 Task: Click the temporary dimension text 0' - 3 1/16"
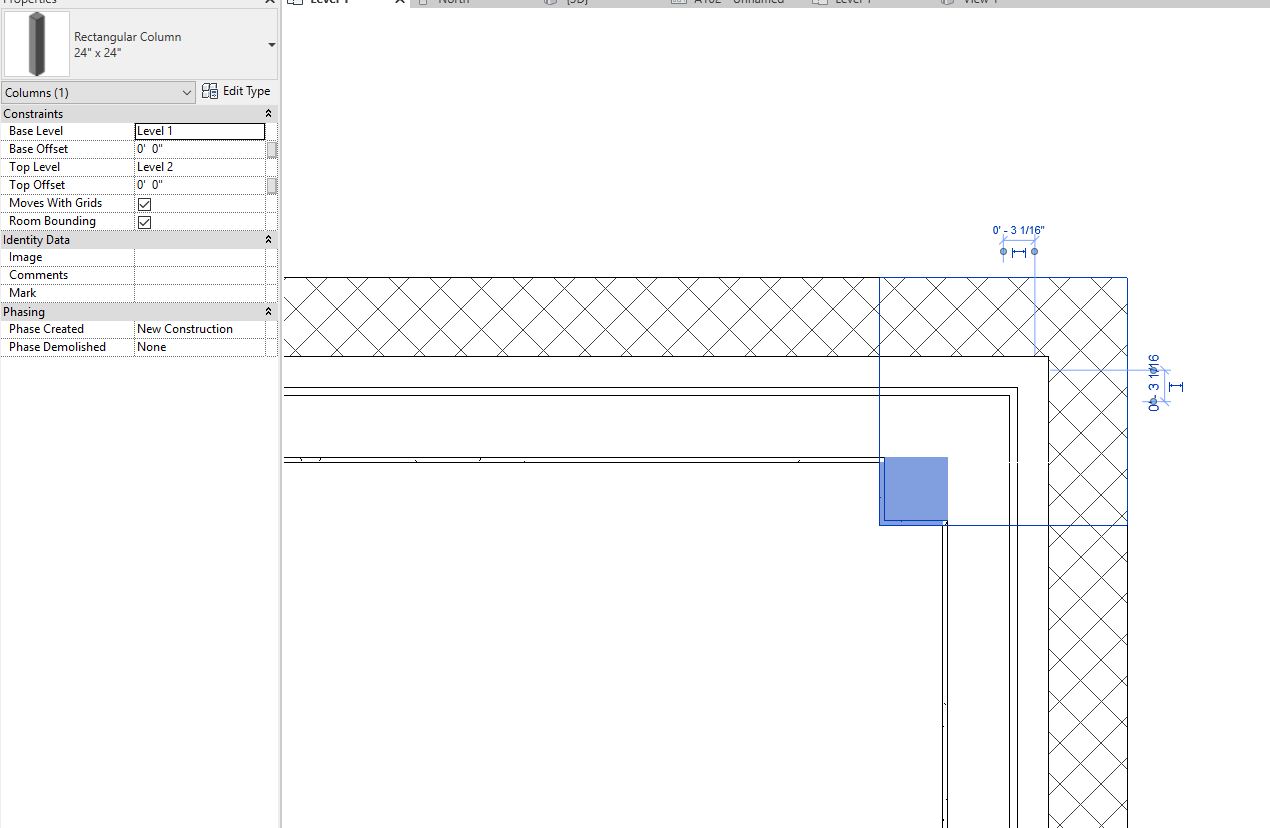1019,230
